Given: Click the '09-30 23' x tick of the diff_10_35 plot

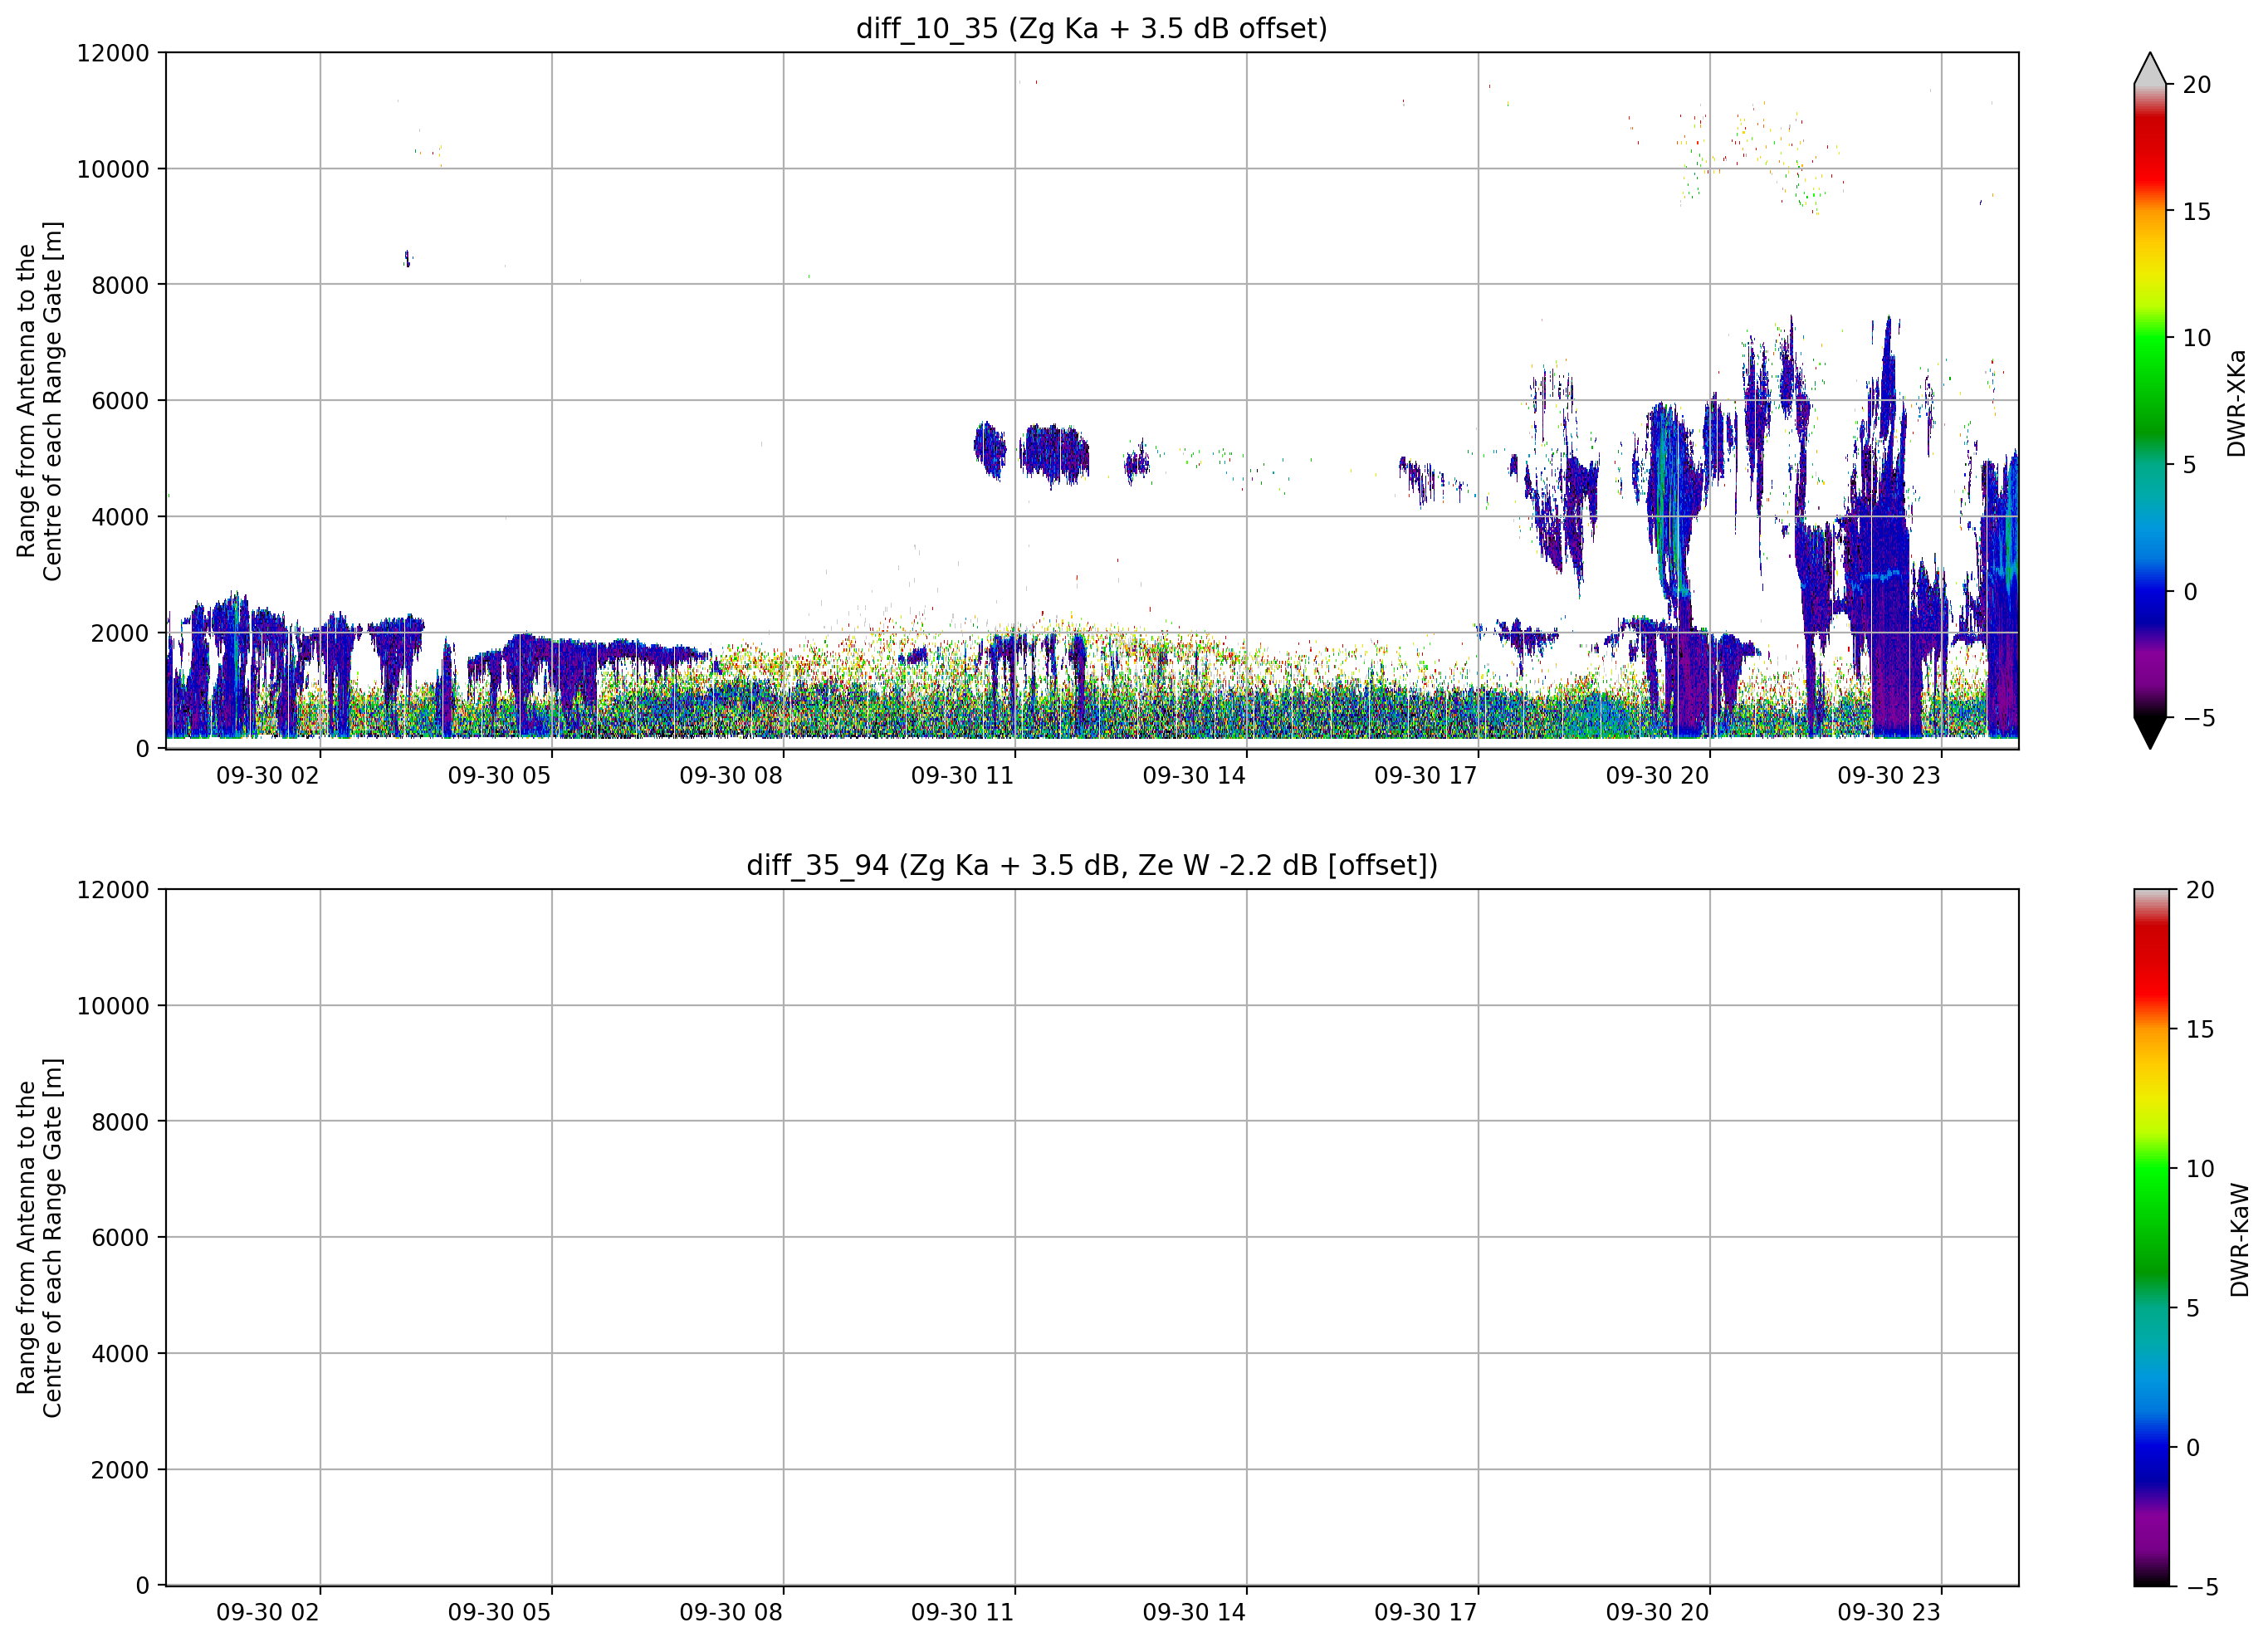Looking at the screenshot, I should 1889,776.
